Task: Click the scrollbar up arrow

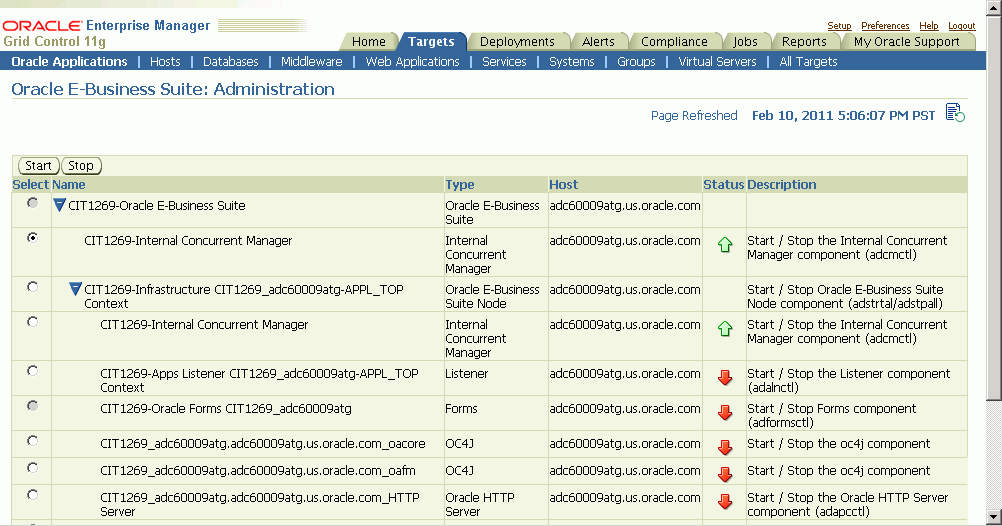Action: pos(994,8)
